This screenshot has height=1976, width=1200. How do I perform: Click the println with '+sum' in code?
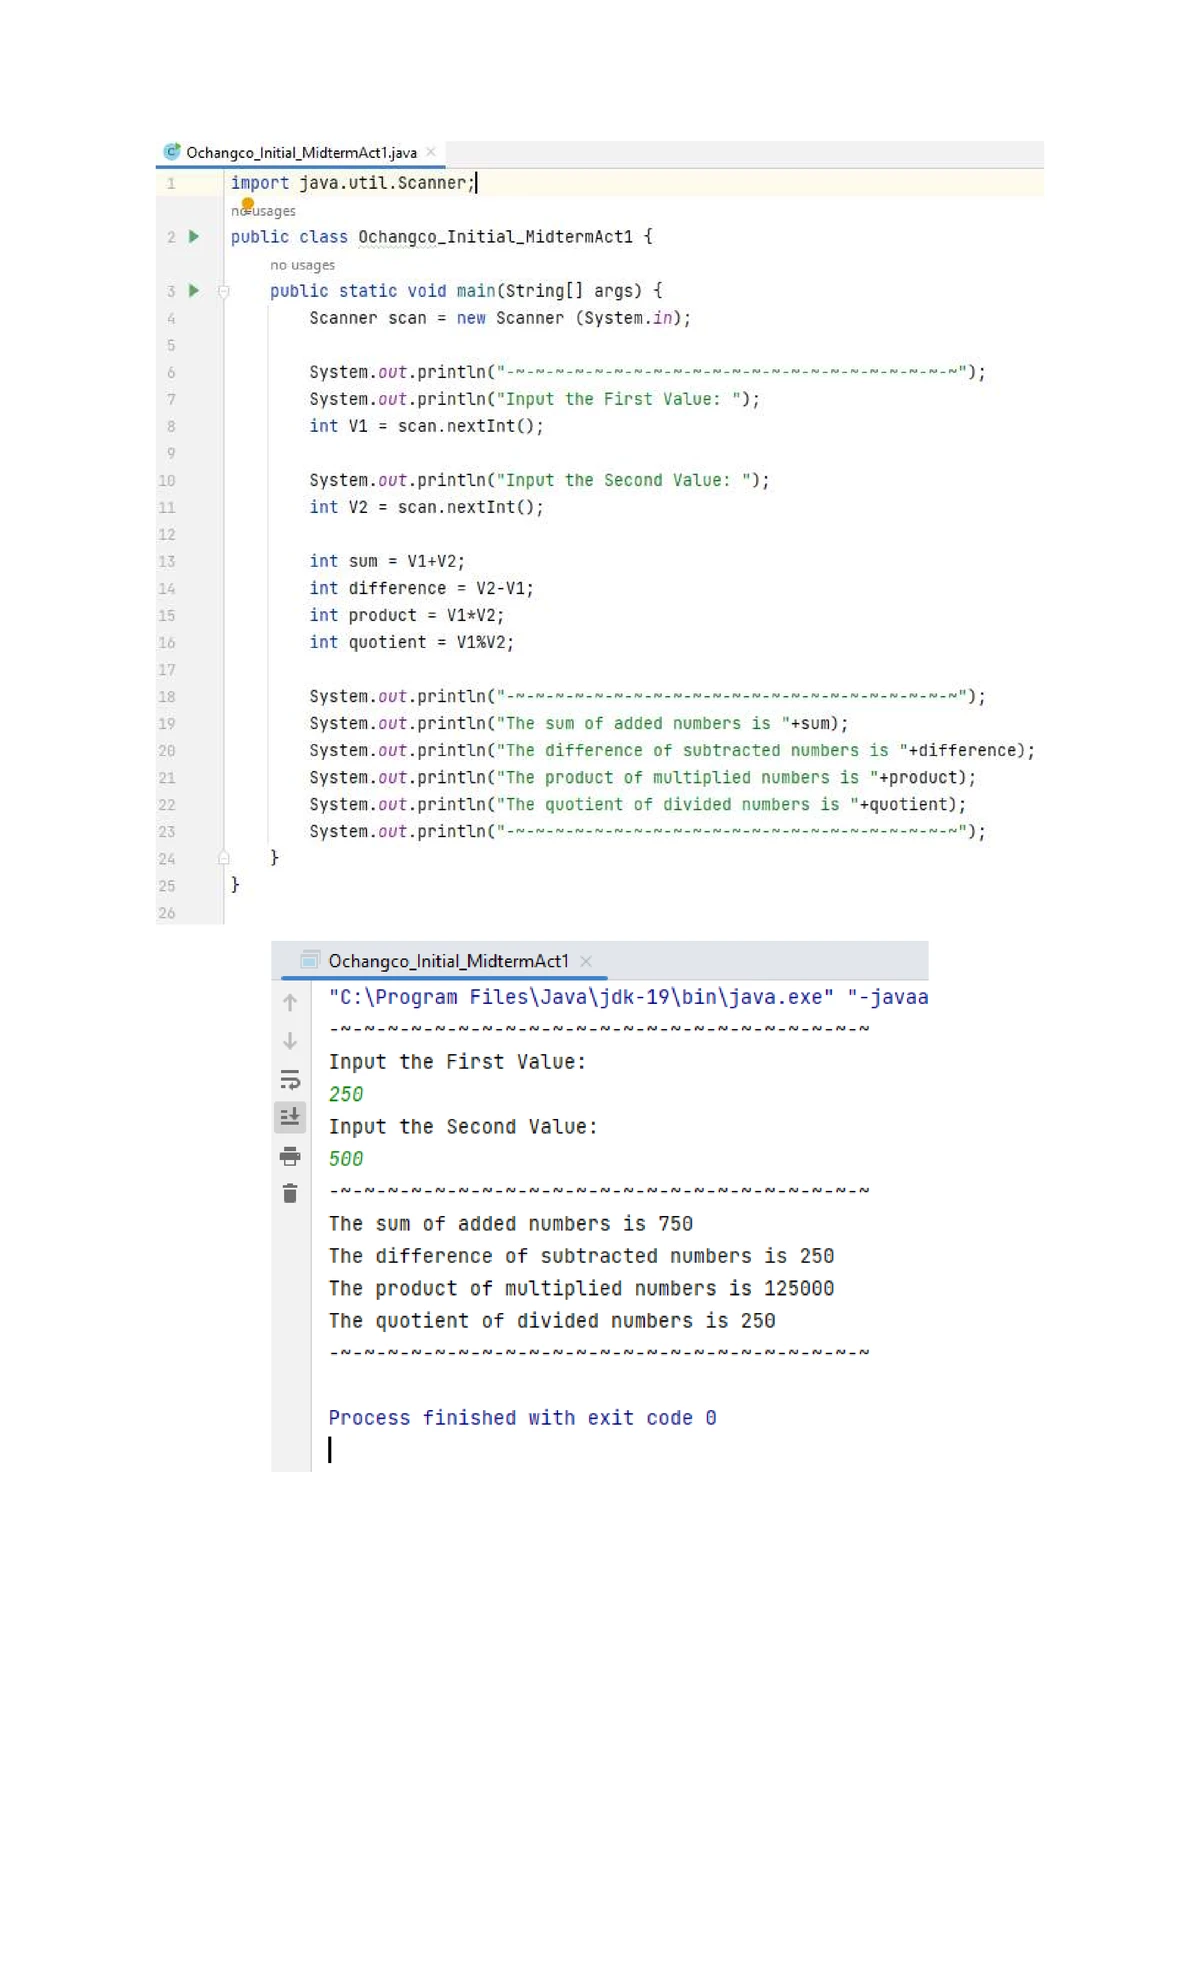[578, 723]
